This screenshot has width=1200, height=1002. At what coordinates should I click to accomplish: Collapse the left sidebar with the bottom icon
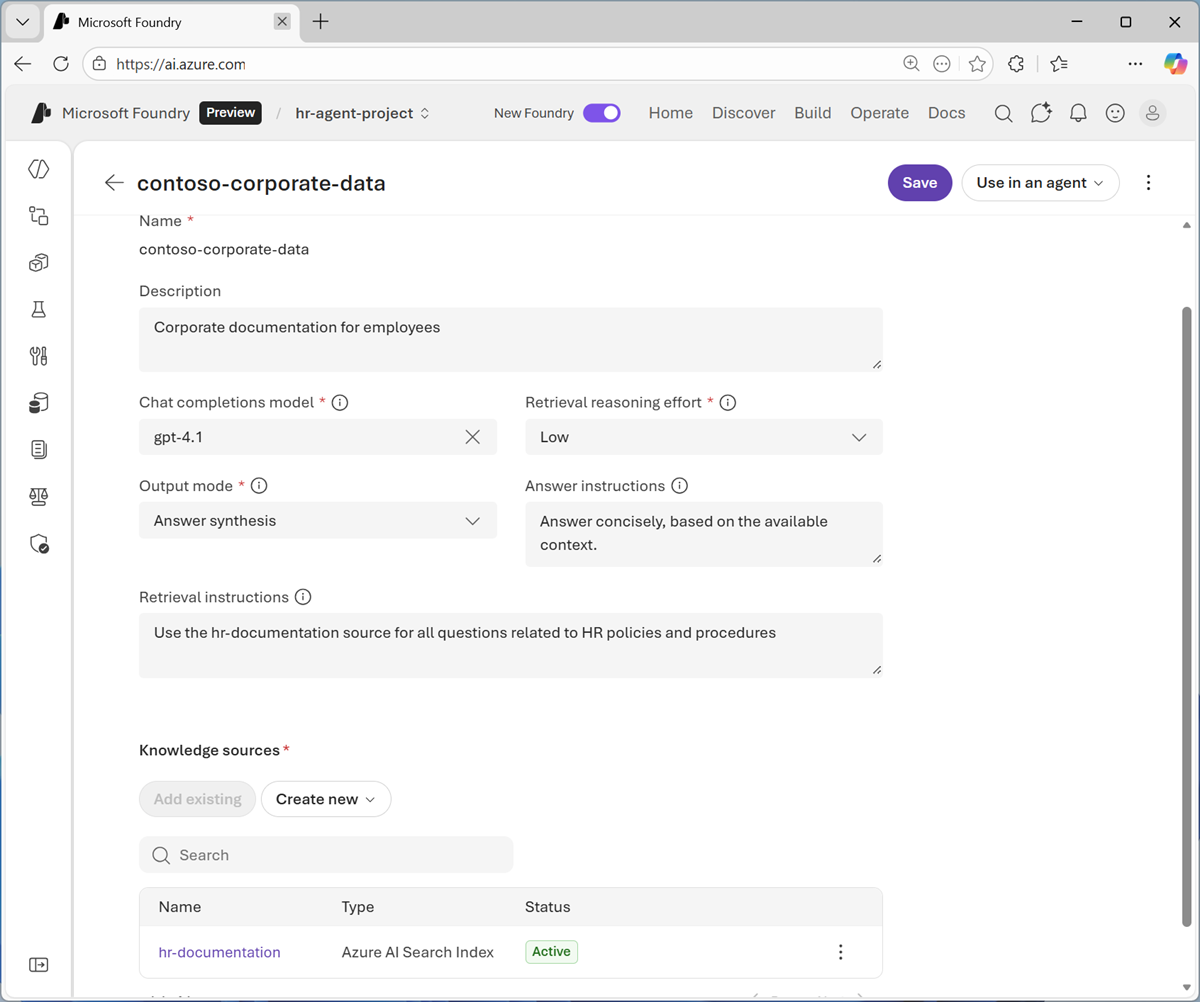pos(38,964)
